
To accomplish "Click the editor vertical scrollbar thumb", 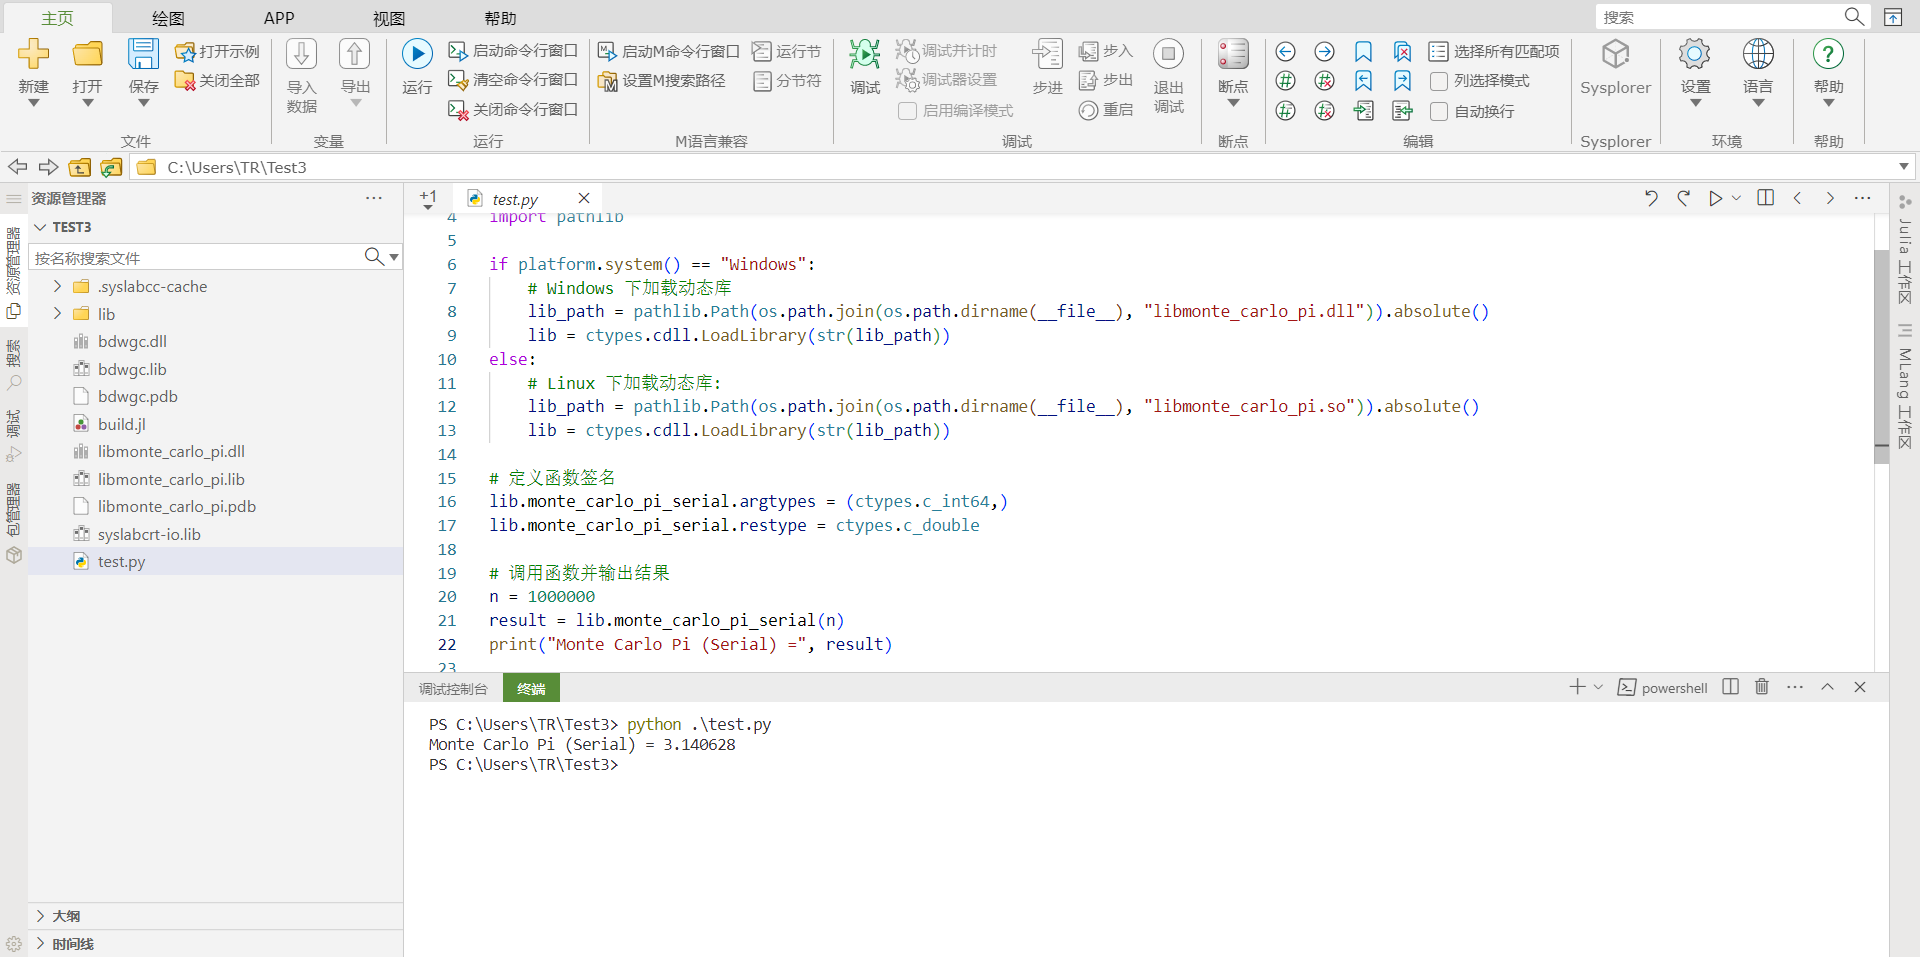I will (x=1881, y=355).
